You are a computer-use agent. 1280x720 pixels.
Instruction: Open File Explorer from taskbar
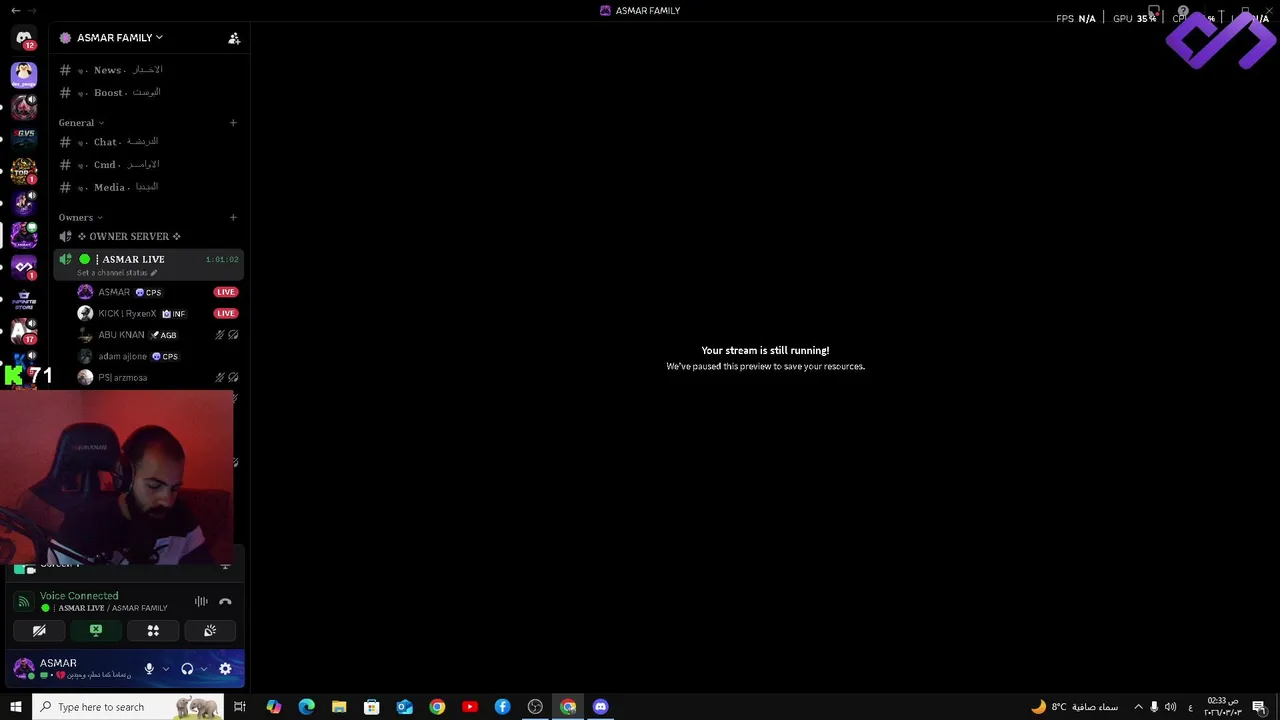[x=339, y=707]
